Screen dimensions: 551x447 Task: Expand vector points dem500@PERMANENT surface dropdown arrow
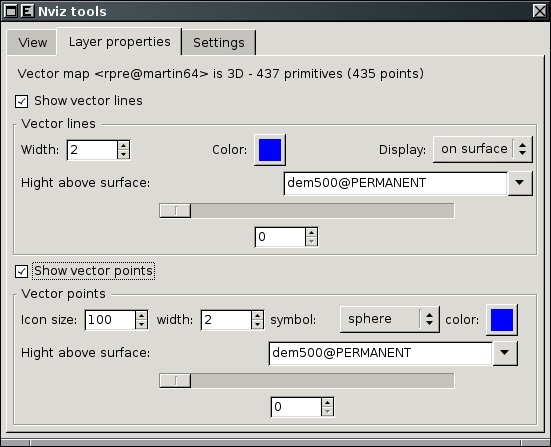(x=505, y=353)
